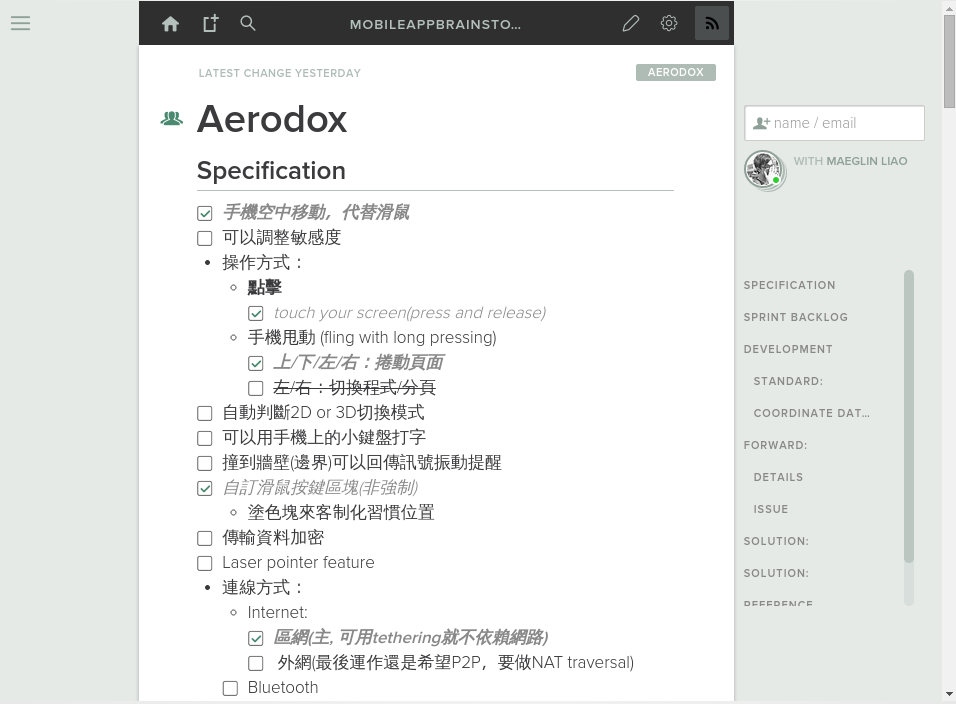Check 可以用手機上的小鍵盤打字 checkbox

[205, 438]
